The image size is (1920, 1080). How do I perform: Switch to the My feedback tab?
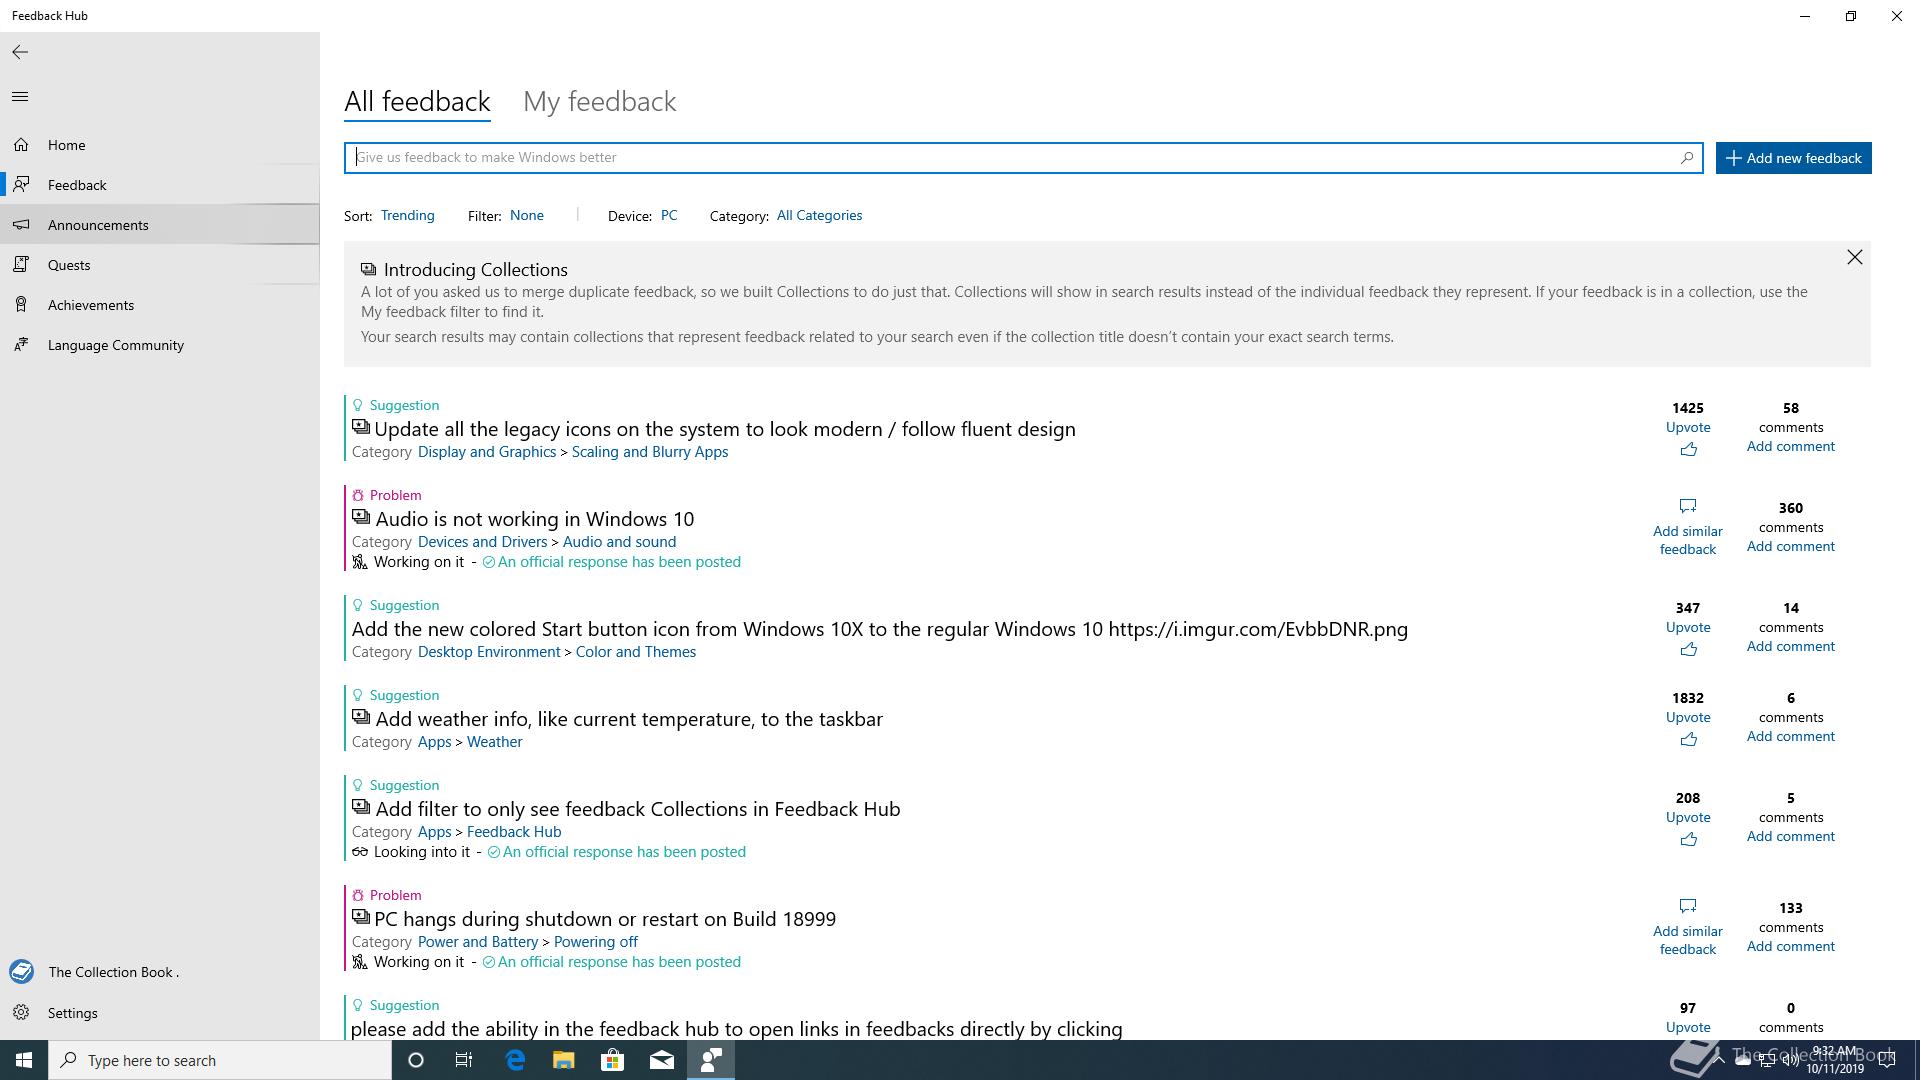[x=600, y=102]
